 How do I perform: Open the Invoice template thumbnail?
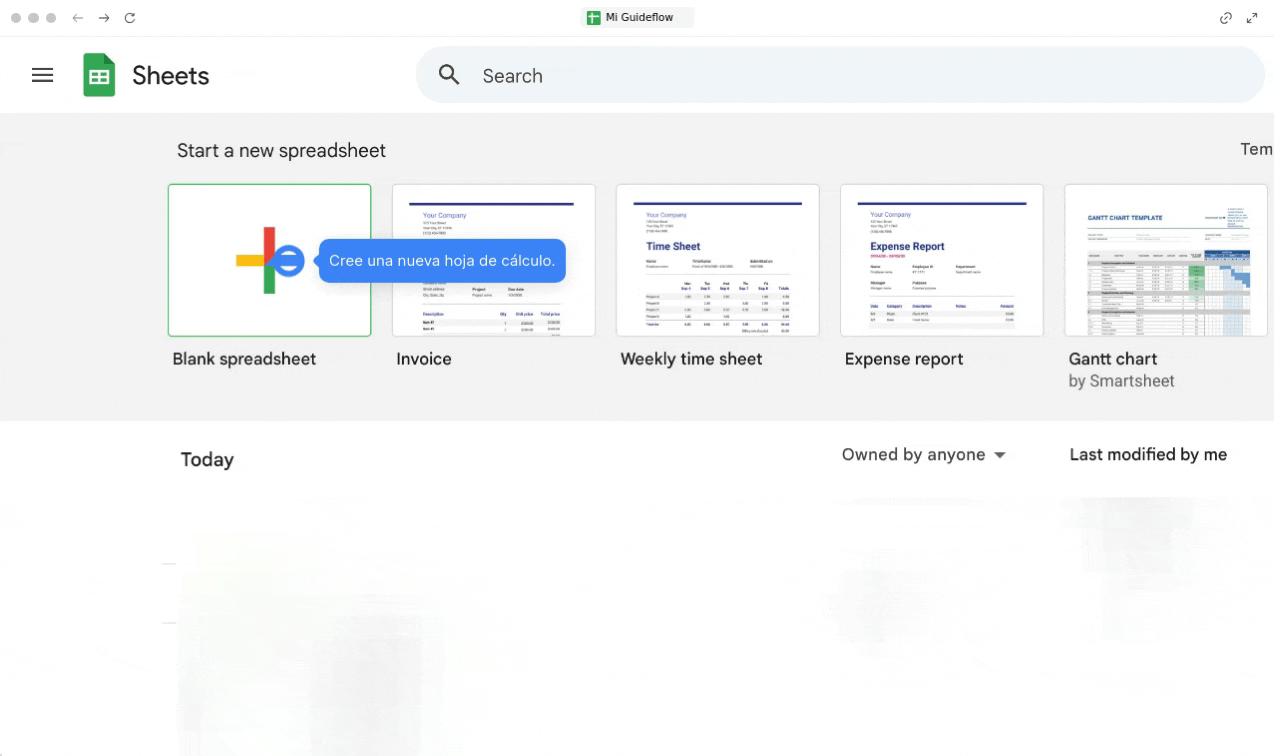click(493, 260)
